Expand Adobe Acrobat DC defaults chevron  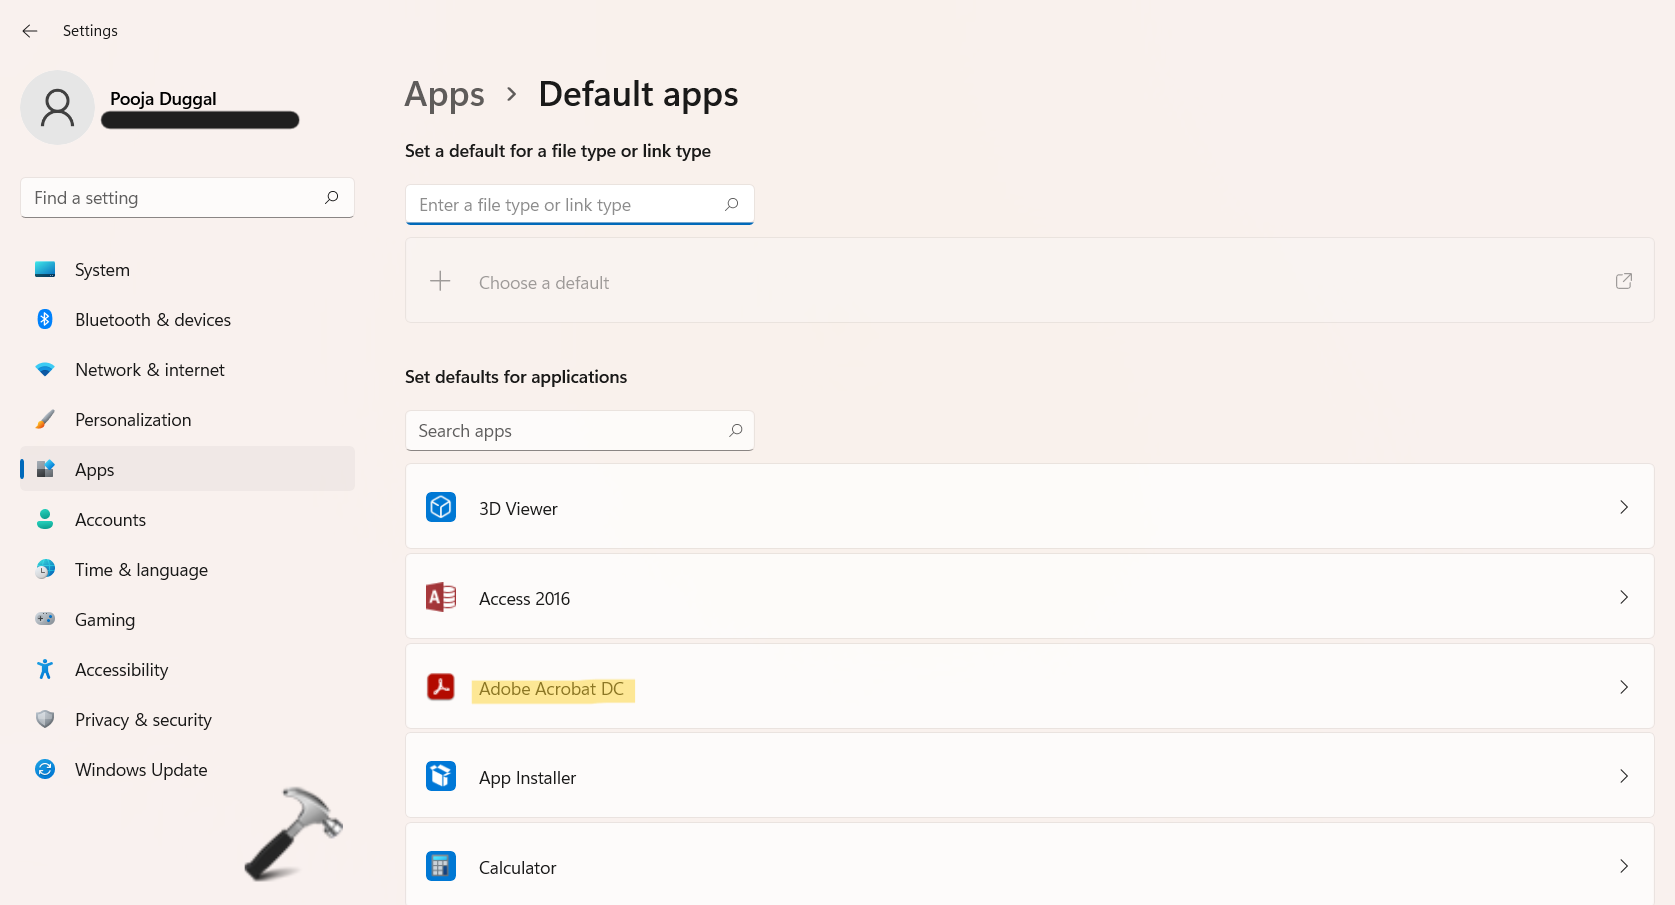[x=1623, y=687]
